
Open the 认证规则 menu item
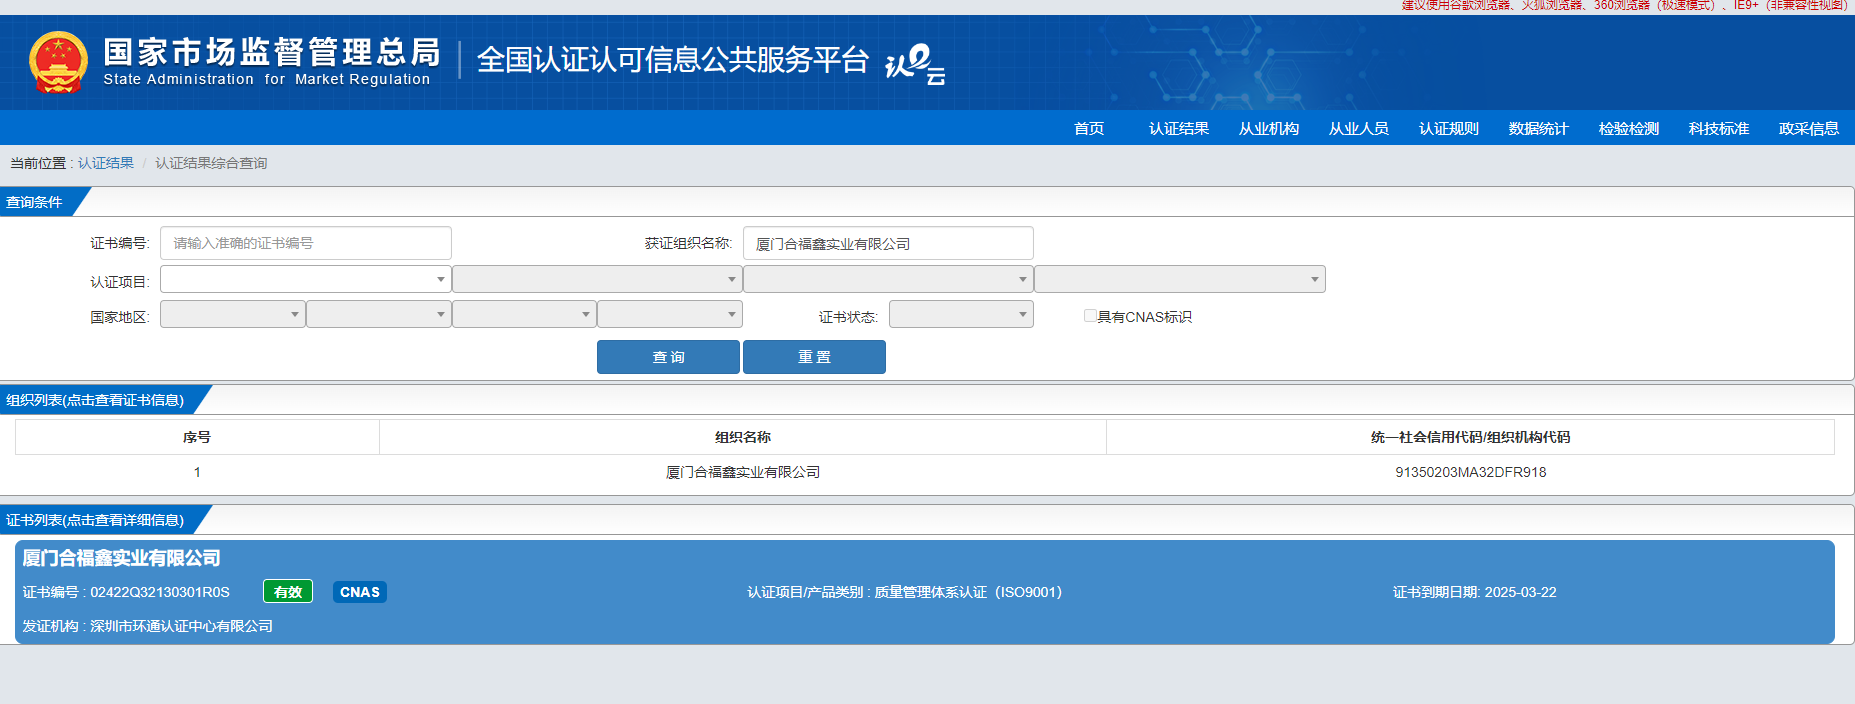pos(1449,128)
